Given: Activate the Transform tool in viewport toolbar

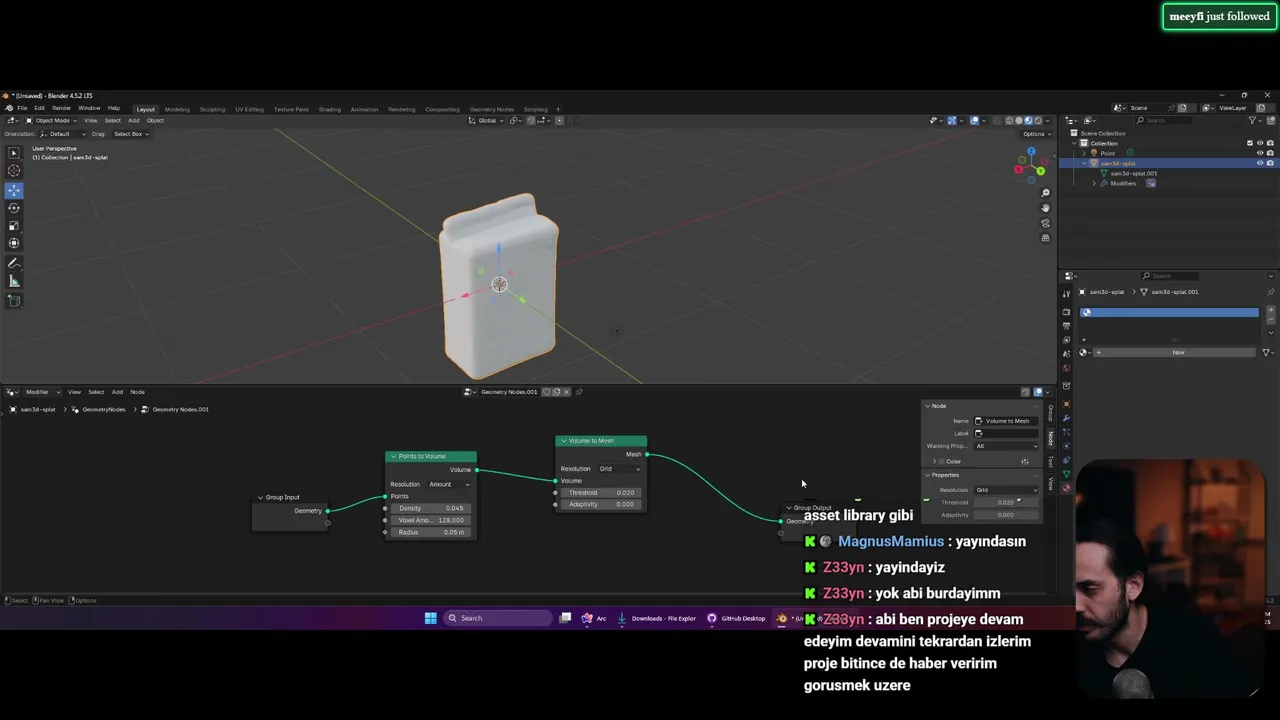Looking at the screenshot, I should click(14, 243).
